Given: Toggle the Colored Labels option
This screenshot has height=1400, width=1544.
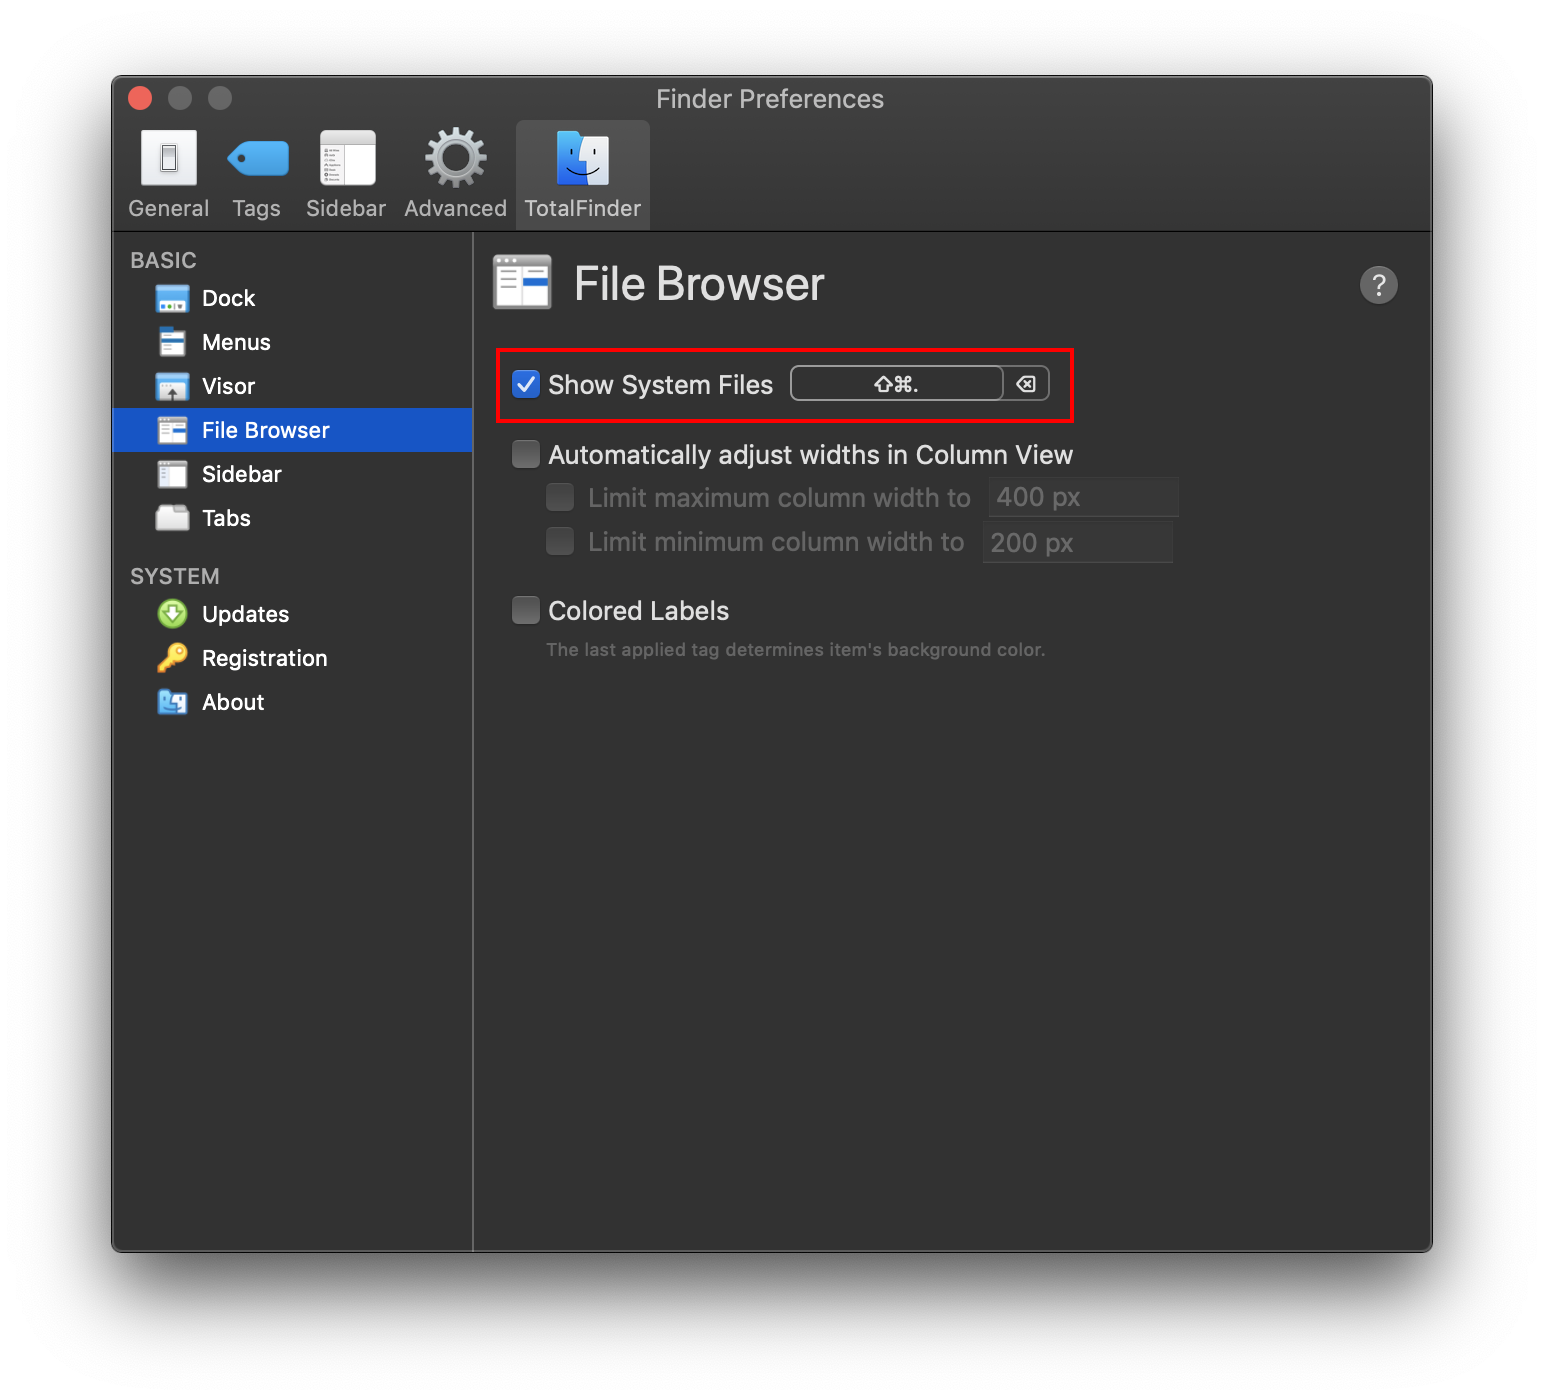Looking at the screenshot, I should (x=525, y=610).
